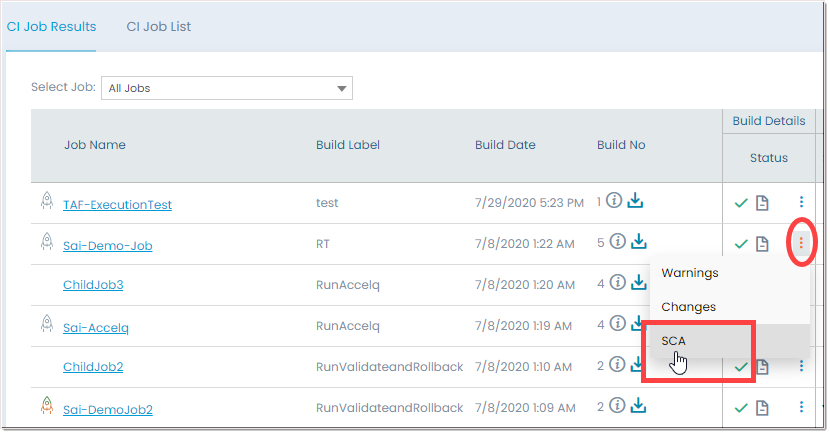Download Sai-Demo-Job build 5 artifact
The width and height of the screenshot is (830, 434).
[x=637, y=242]
